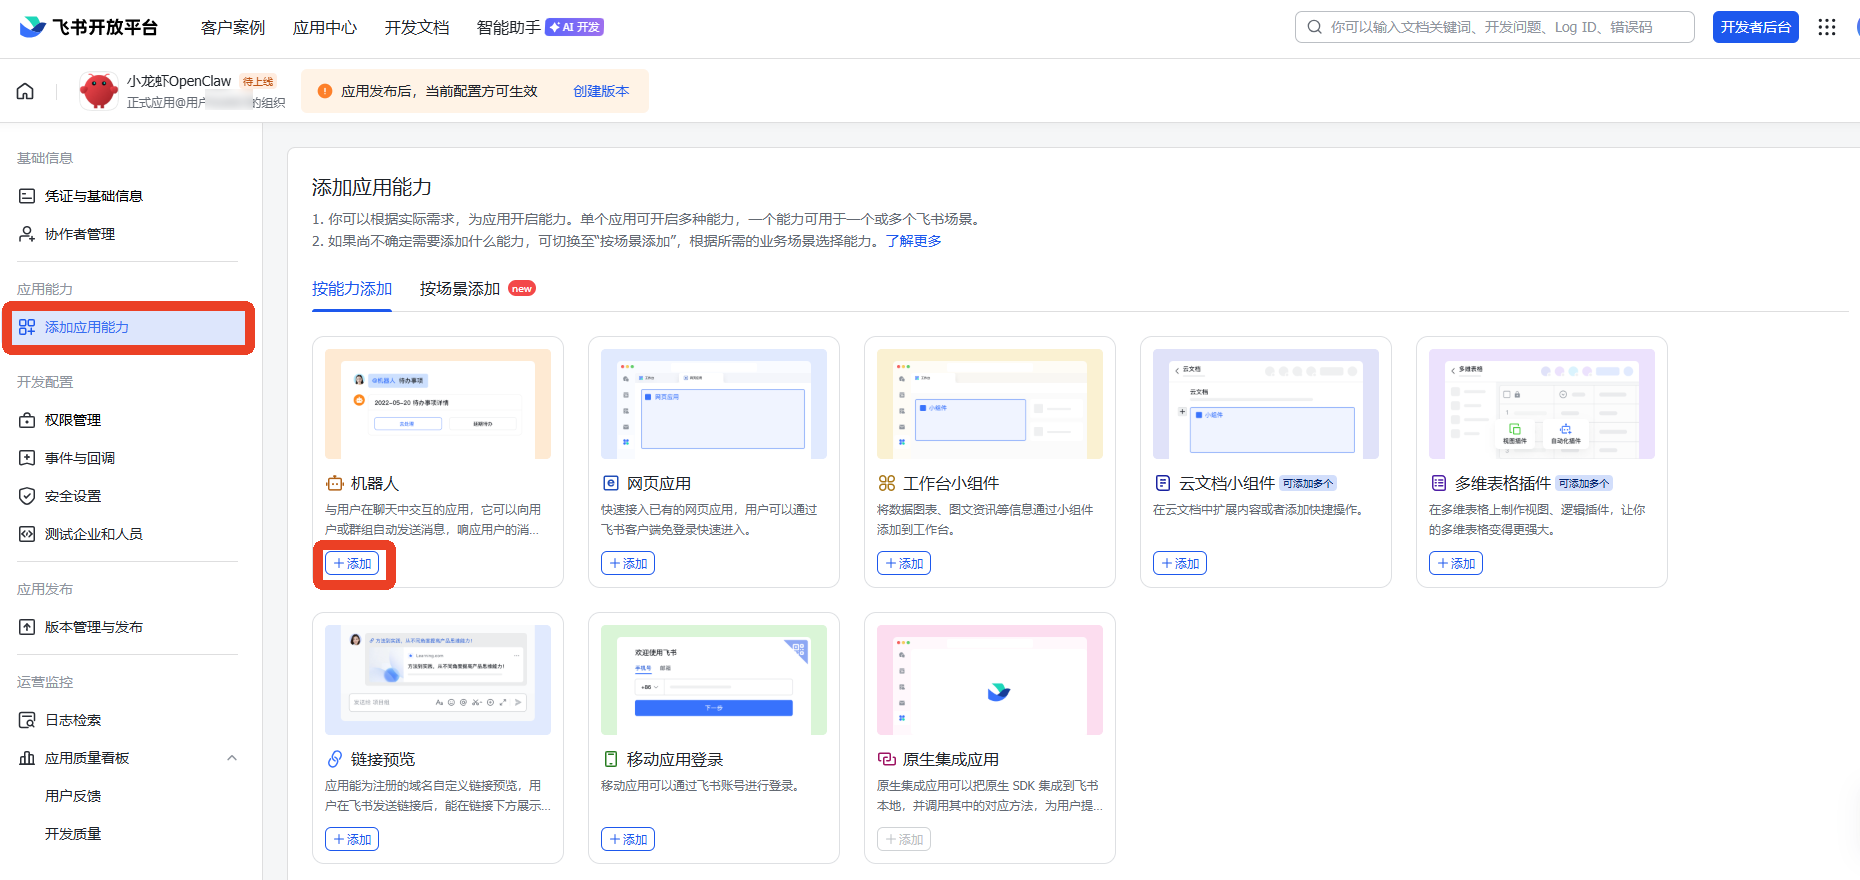The height and width of the screenshot is (880, 1860).
Task: Open 开发文档 in the top navigation
Action: click(417, 27)
